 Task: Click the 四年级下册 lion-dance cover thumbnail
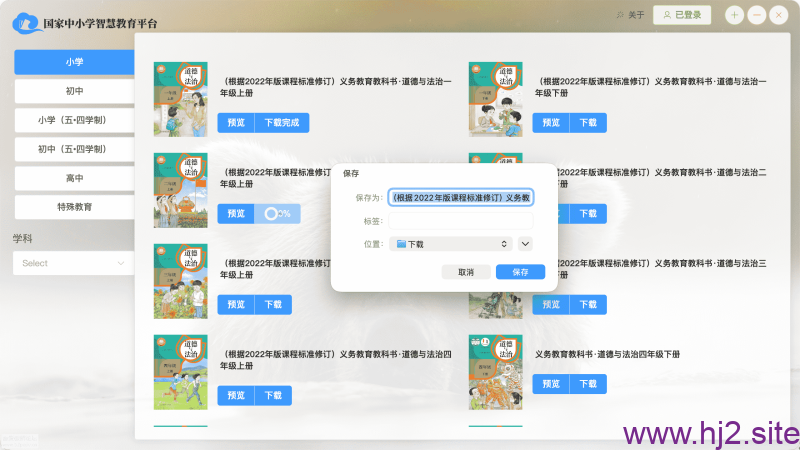495,371
